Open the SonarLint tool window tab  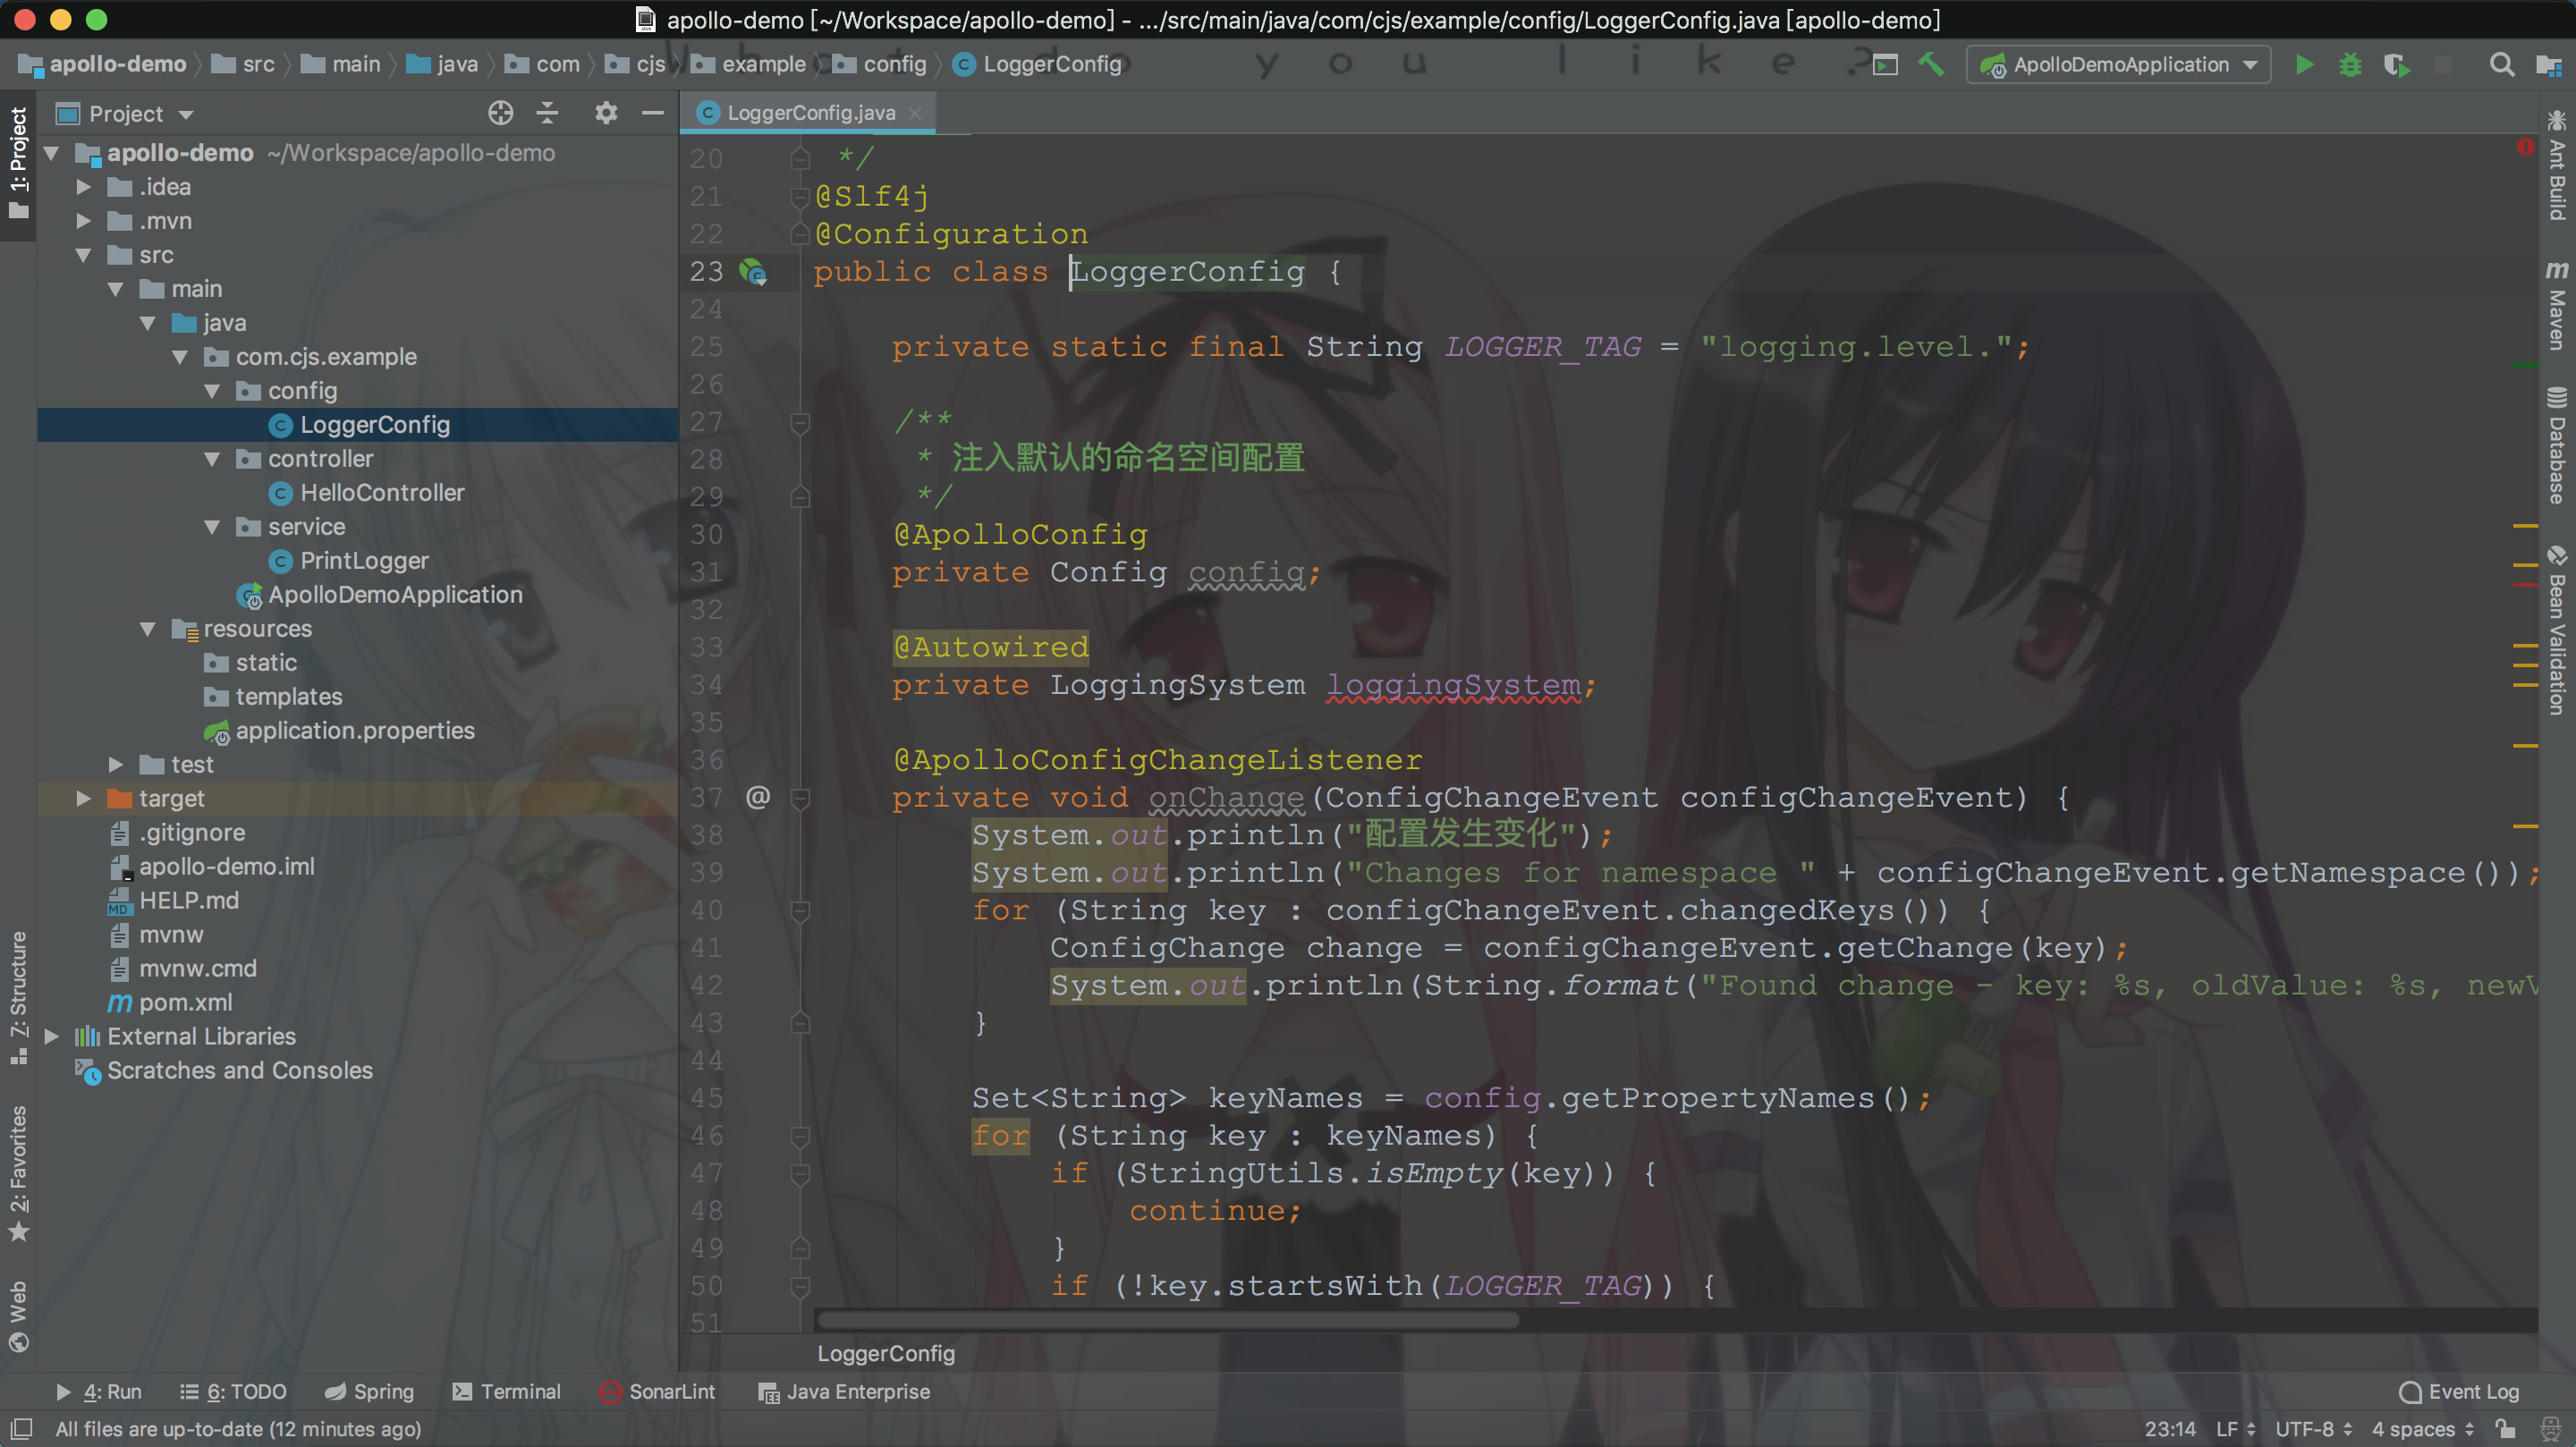(658, 1391)
